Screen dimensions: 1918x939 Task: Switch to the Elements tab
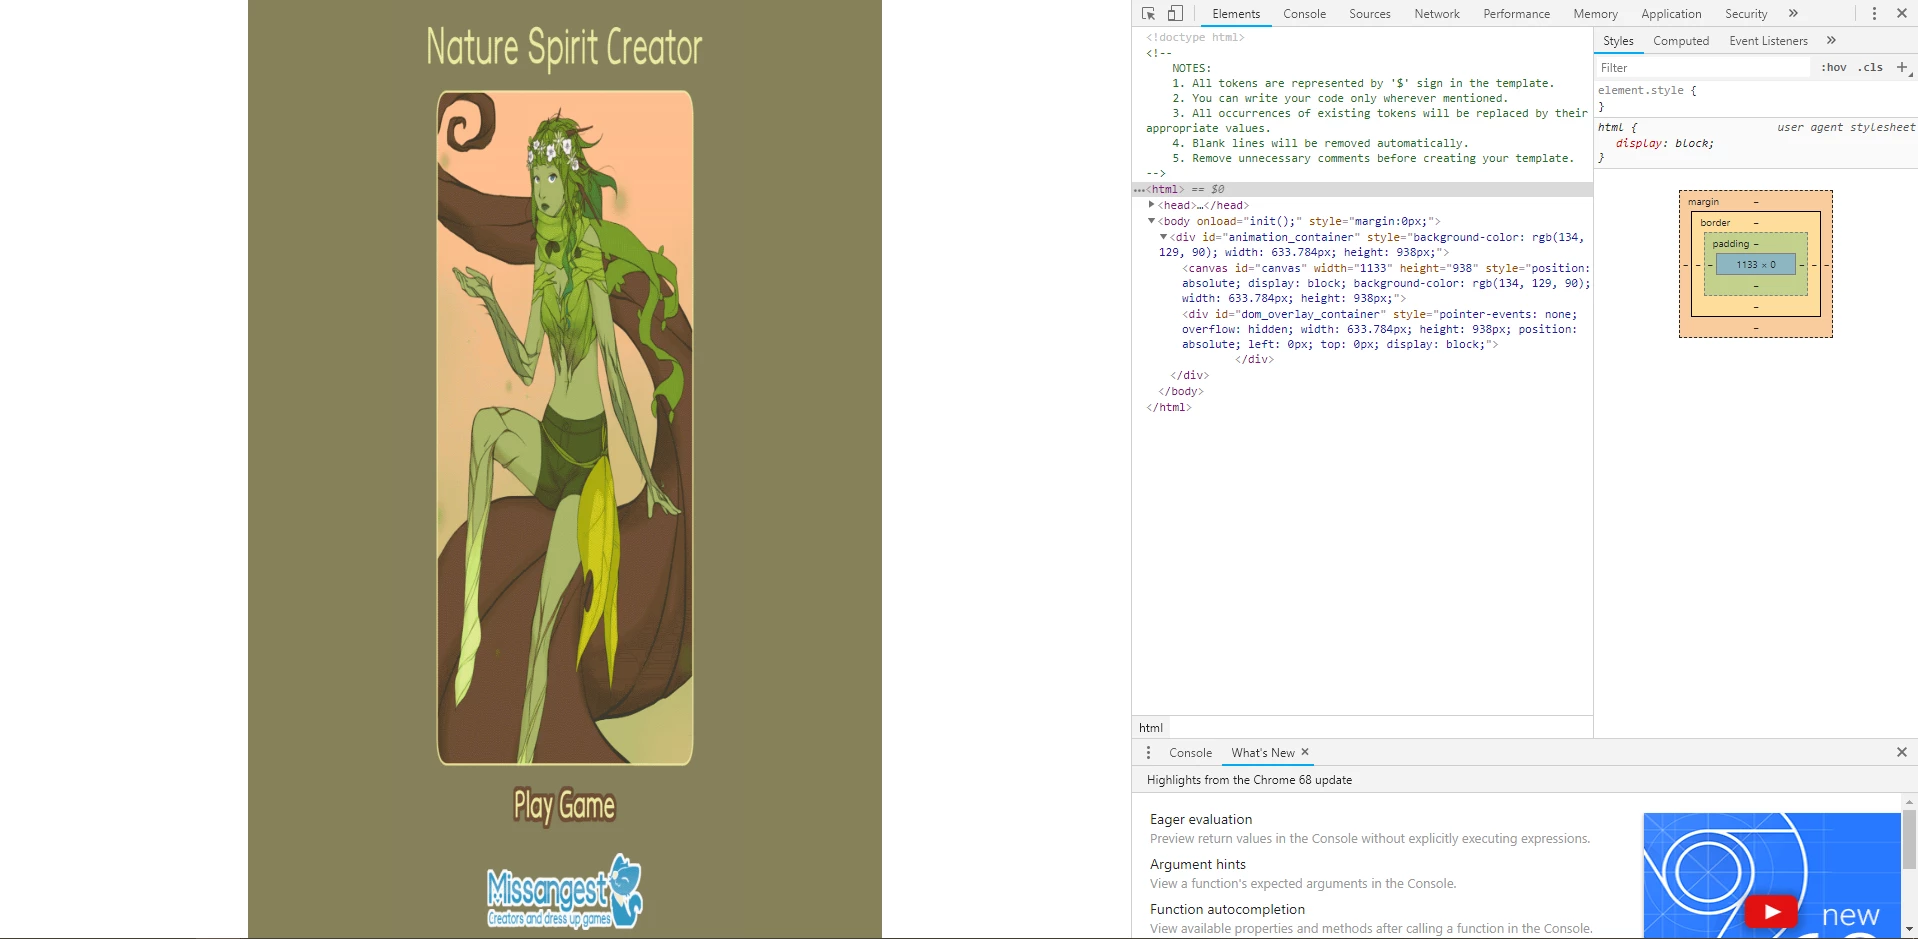1236,14
